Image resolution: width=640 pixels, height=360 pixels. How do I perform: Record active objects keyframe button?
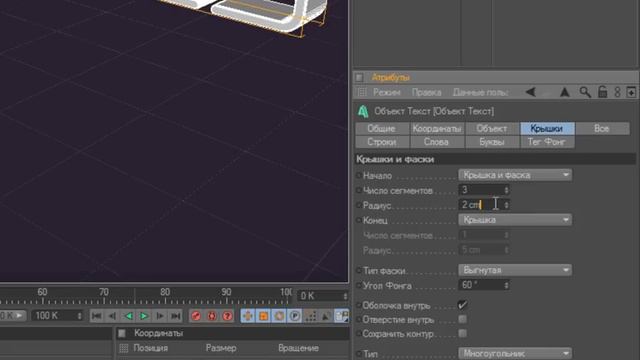coord(196,316)
